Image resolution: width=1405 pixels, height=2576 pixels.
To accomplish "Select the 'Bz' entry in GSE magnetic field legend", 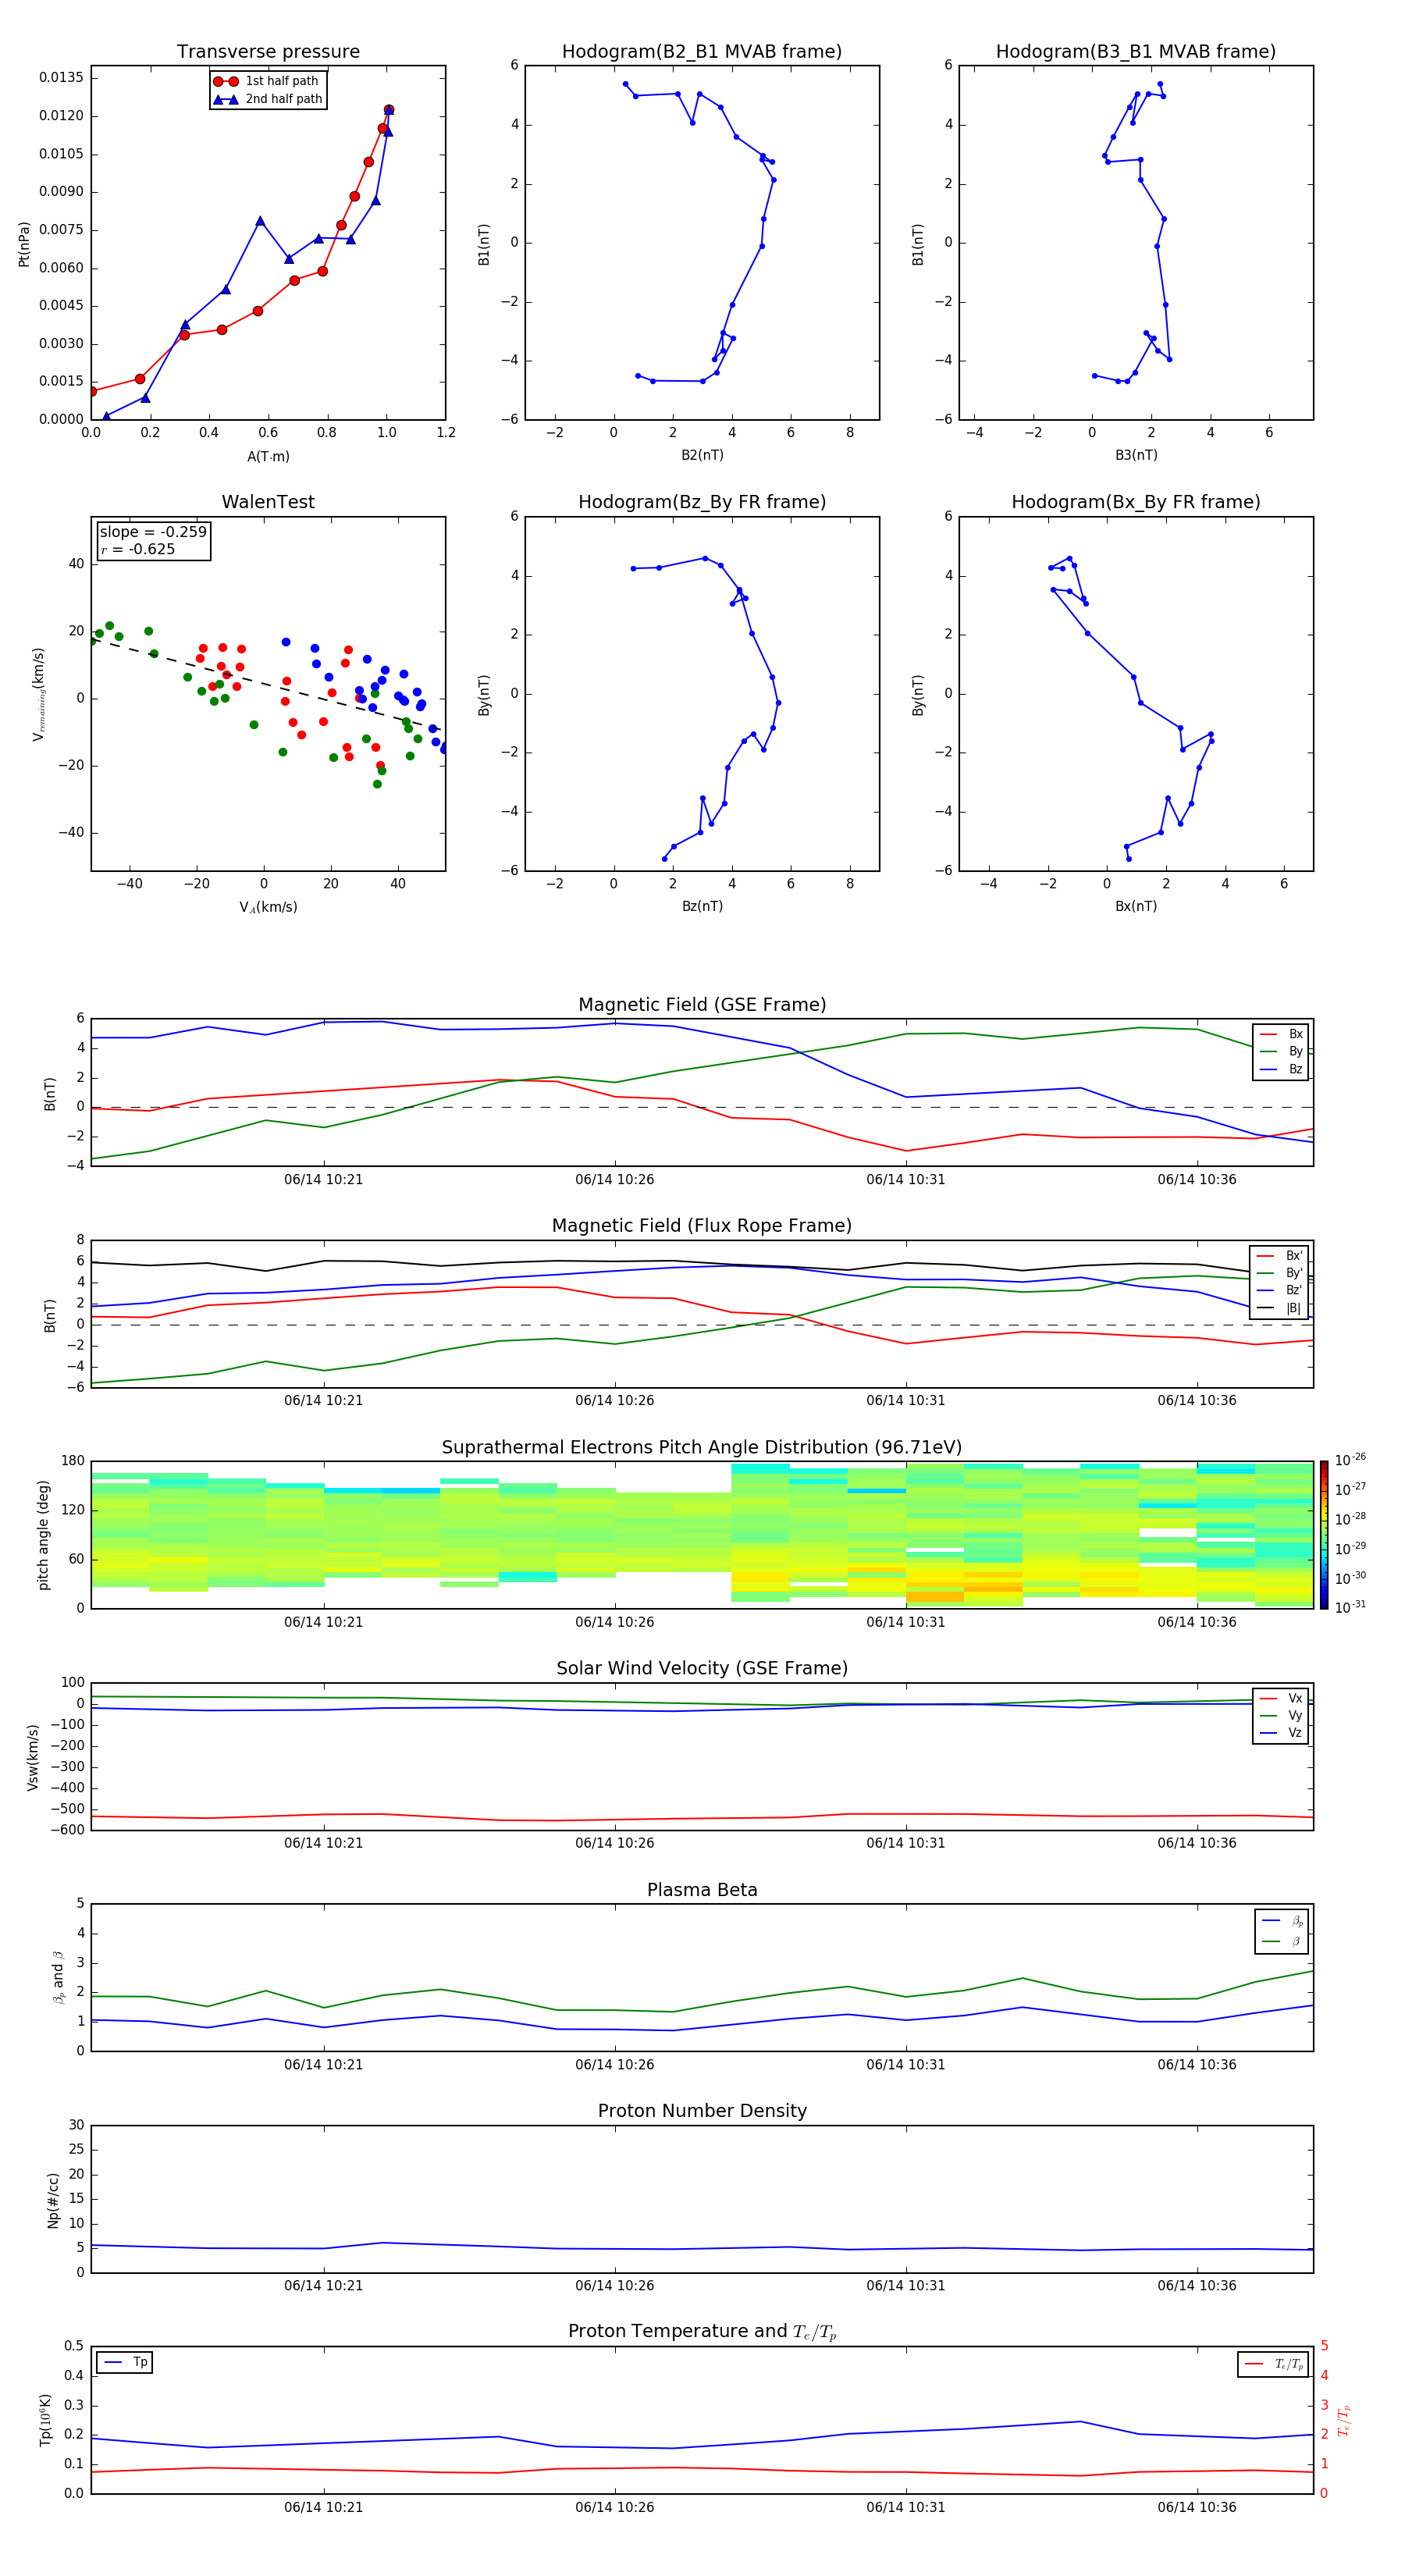I will (x=1281, y=1069).
